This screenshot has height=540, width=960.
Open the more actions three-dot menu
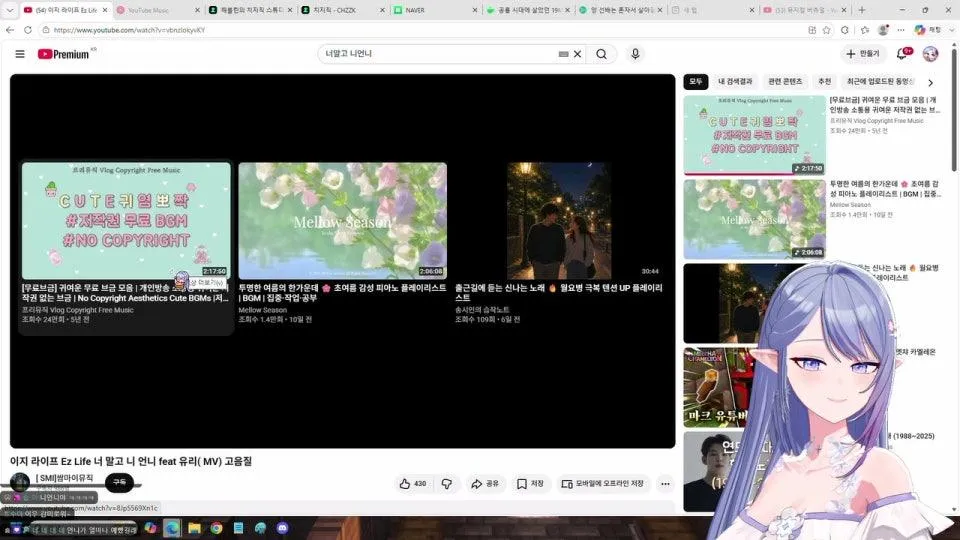(665, 484)
